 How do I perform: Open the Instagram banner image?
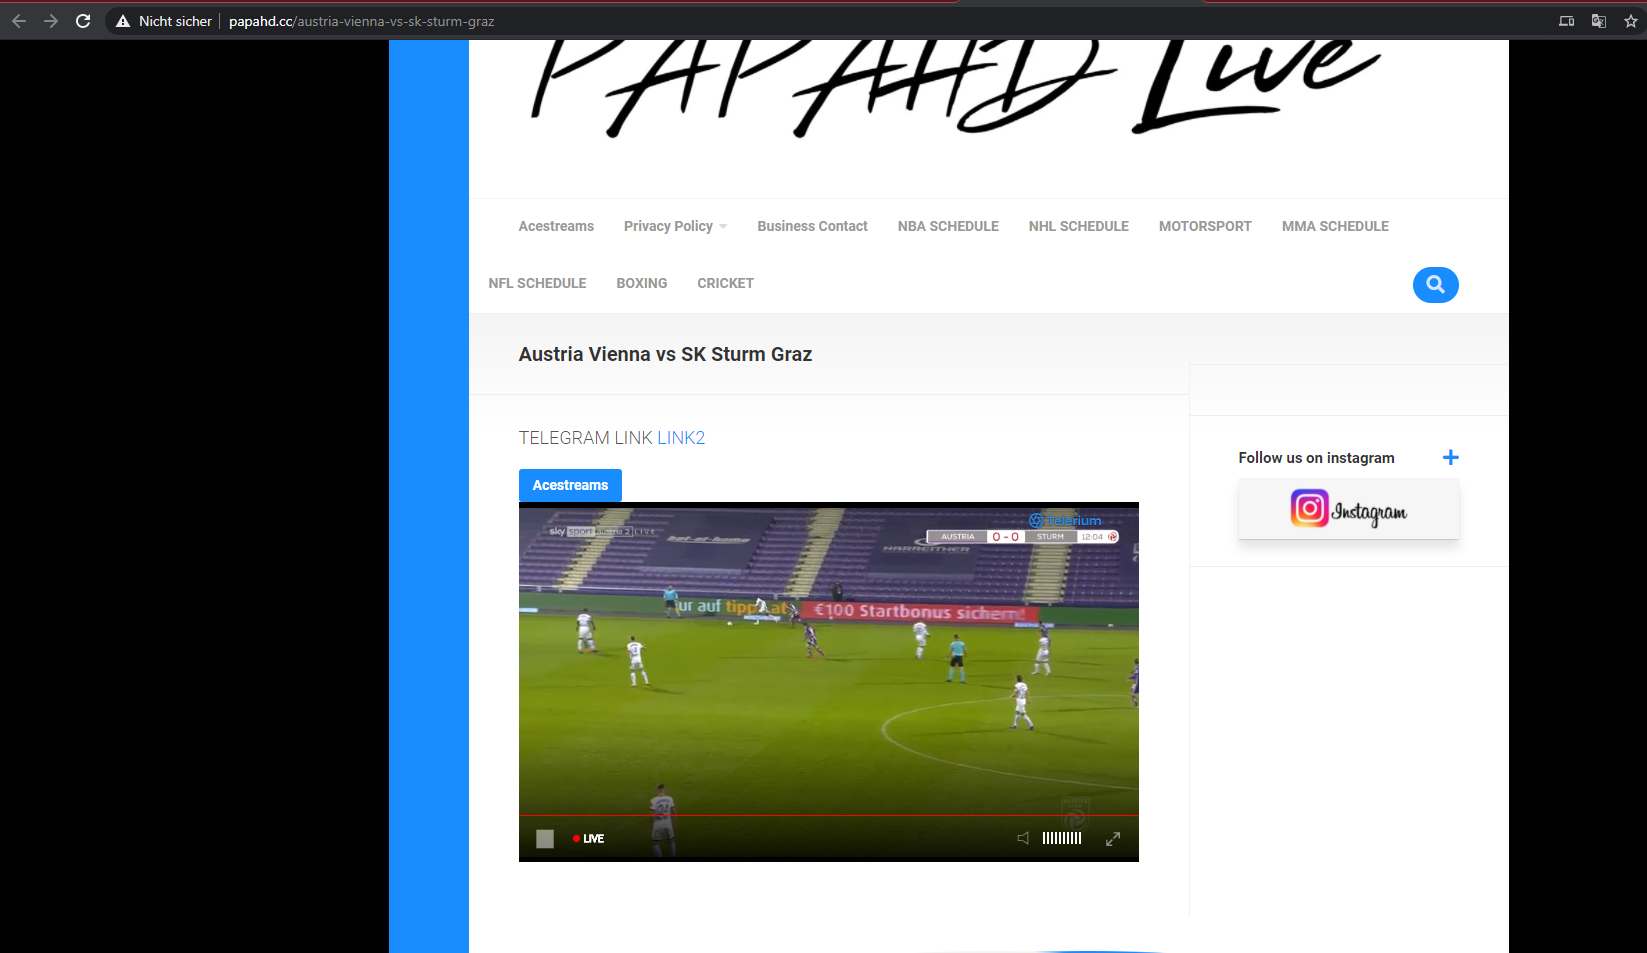coord(1348,510)
